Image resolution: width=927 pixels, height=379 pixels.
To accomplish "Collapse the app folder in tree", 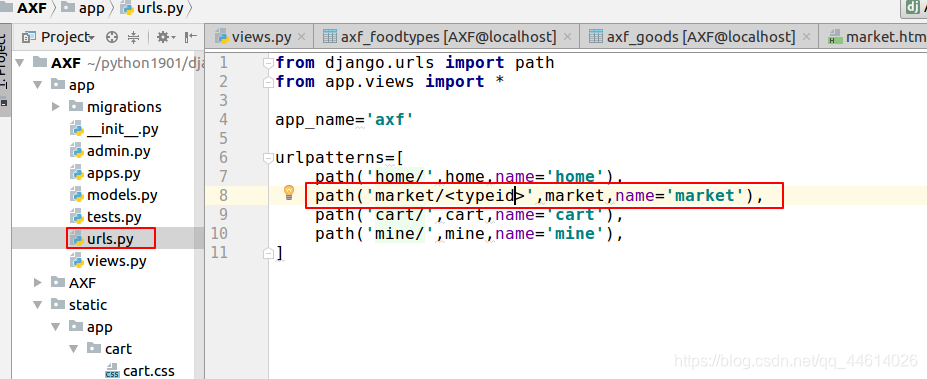I will [38, 85].
